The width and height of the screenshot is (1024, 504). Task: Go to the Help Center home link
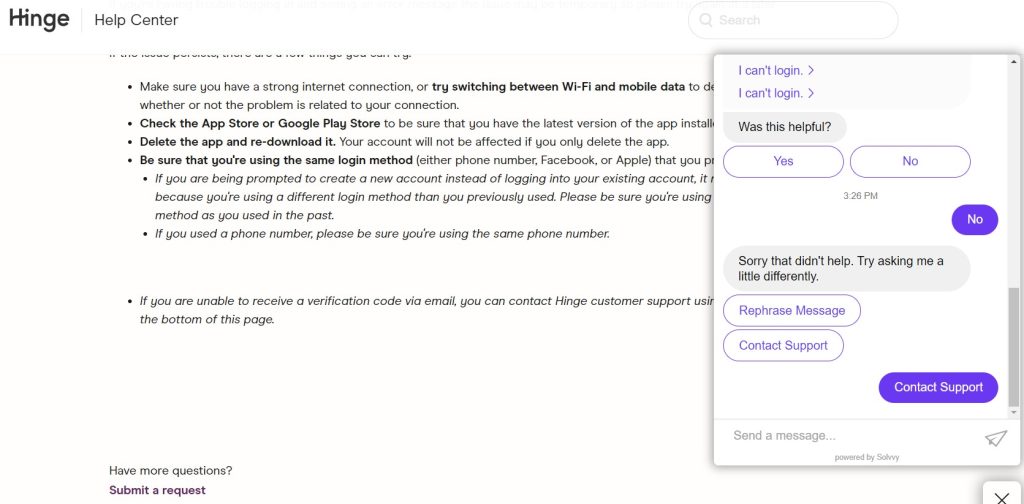pos(136,20)
